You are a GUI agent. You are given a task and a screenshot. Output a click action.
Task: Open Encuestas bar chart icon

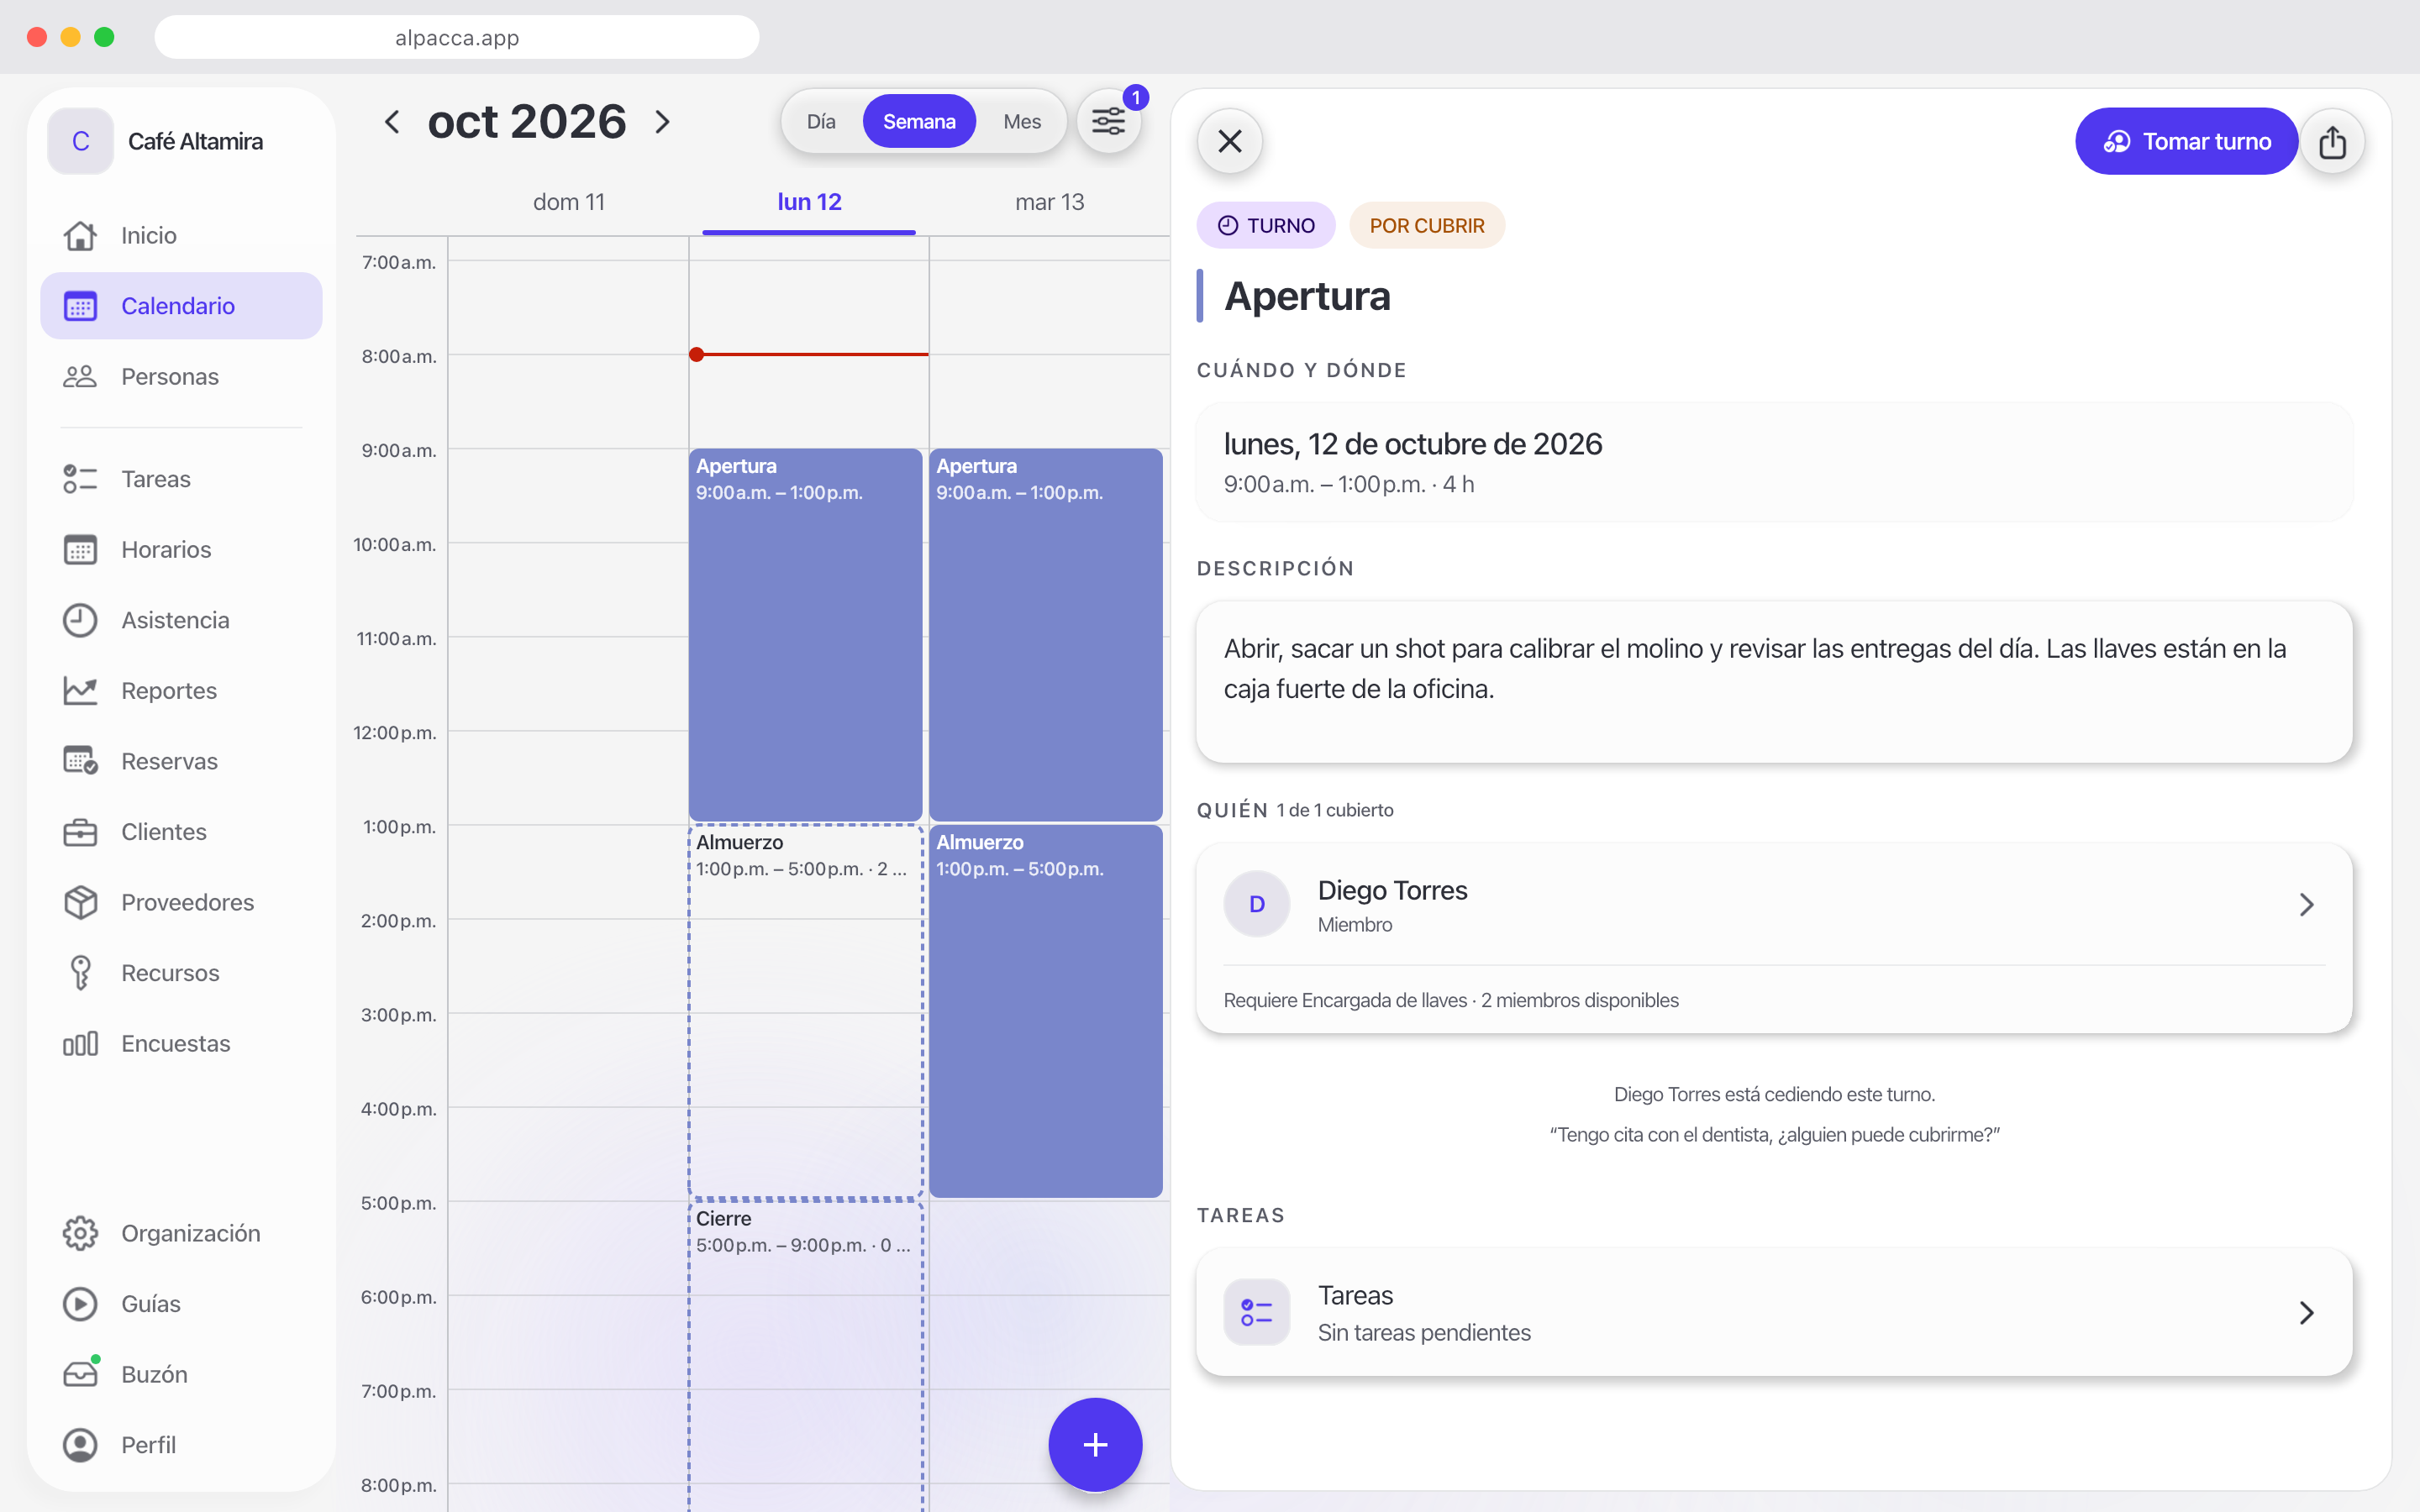click(x=80, y=1043)
